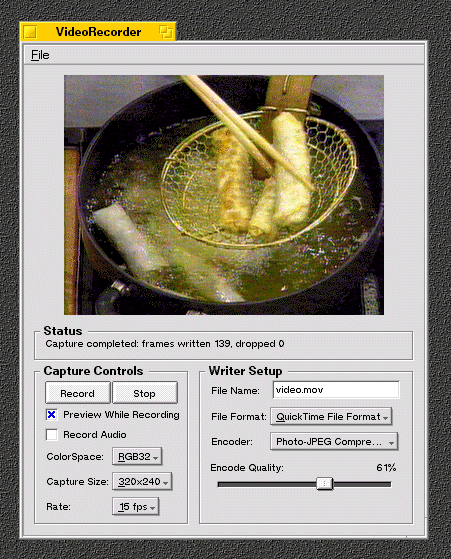
Task: Click the Record Audio label text
Action: click(95, 435)
